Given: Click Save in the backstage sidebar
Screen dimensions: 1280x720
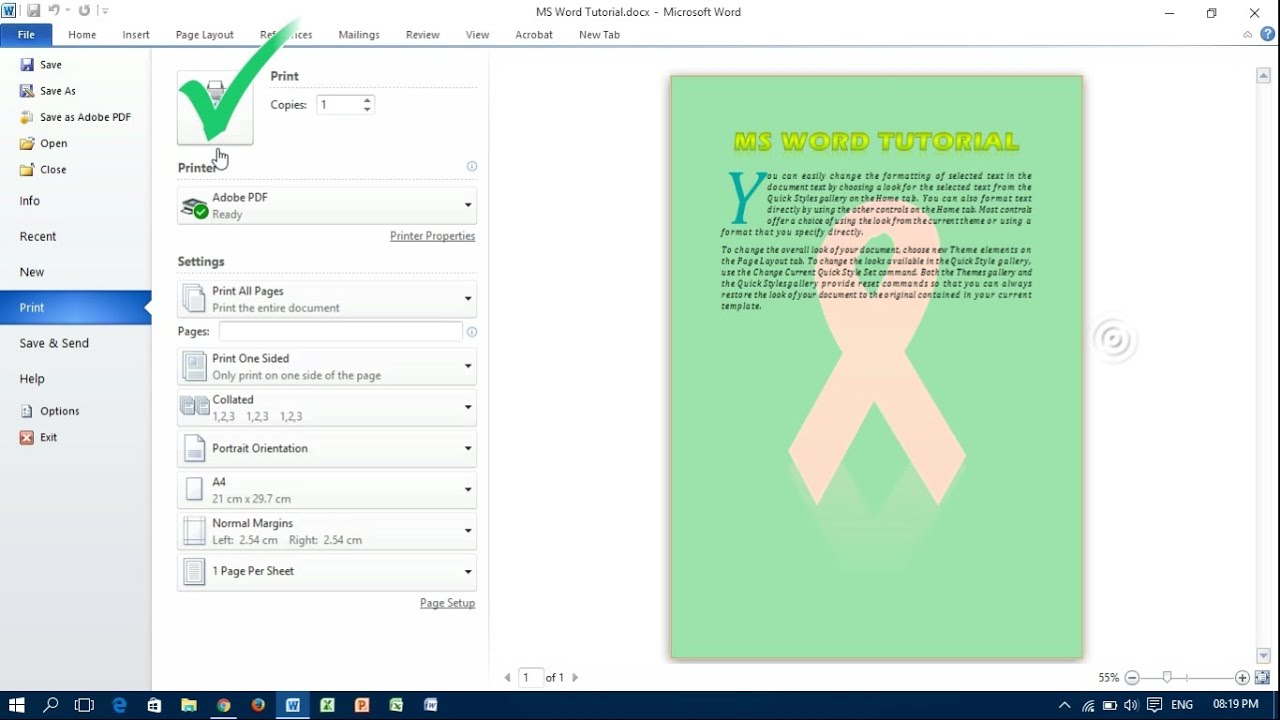Looking at the screenshot, I should click(x=40, y=64).
